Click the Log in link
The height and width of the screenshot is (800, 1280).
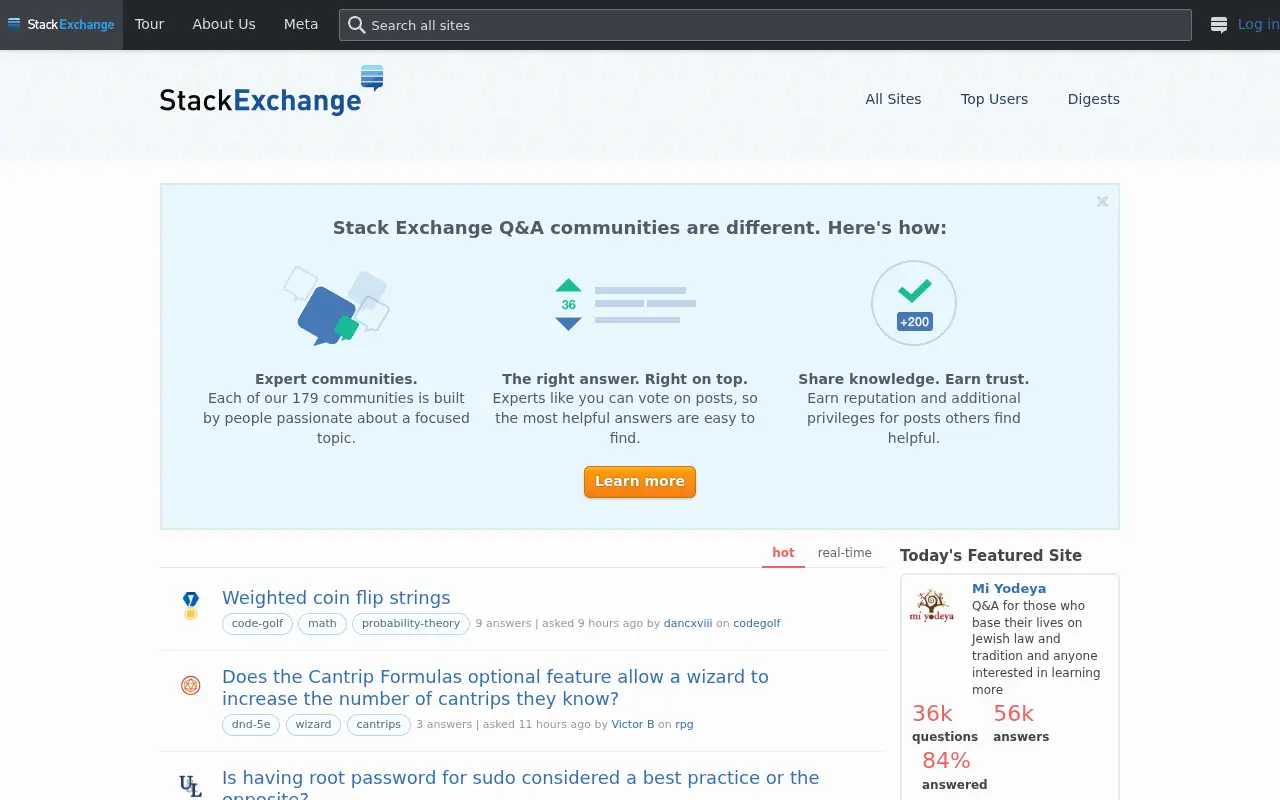(x=1258, y=24)
